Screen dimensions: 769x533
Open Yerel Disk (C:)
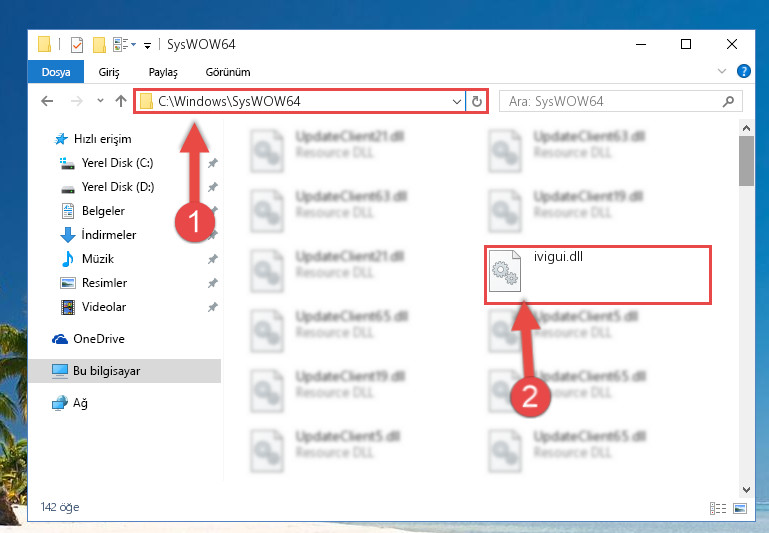click(x=117, y=163)
